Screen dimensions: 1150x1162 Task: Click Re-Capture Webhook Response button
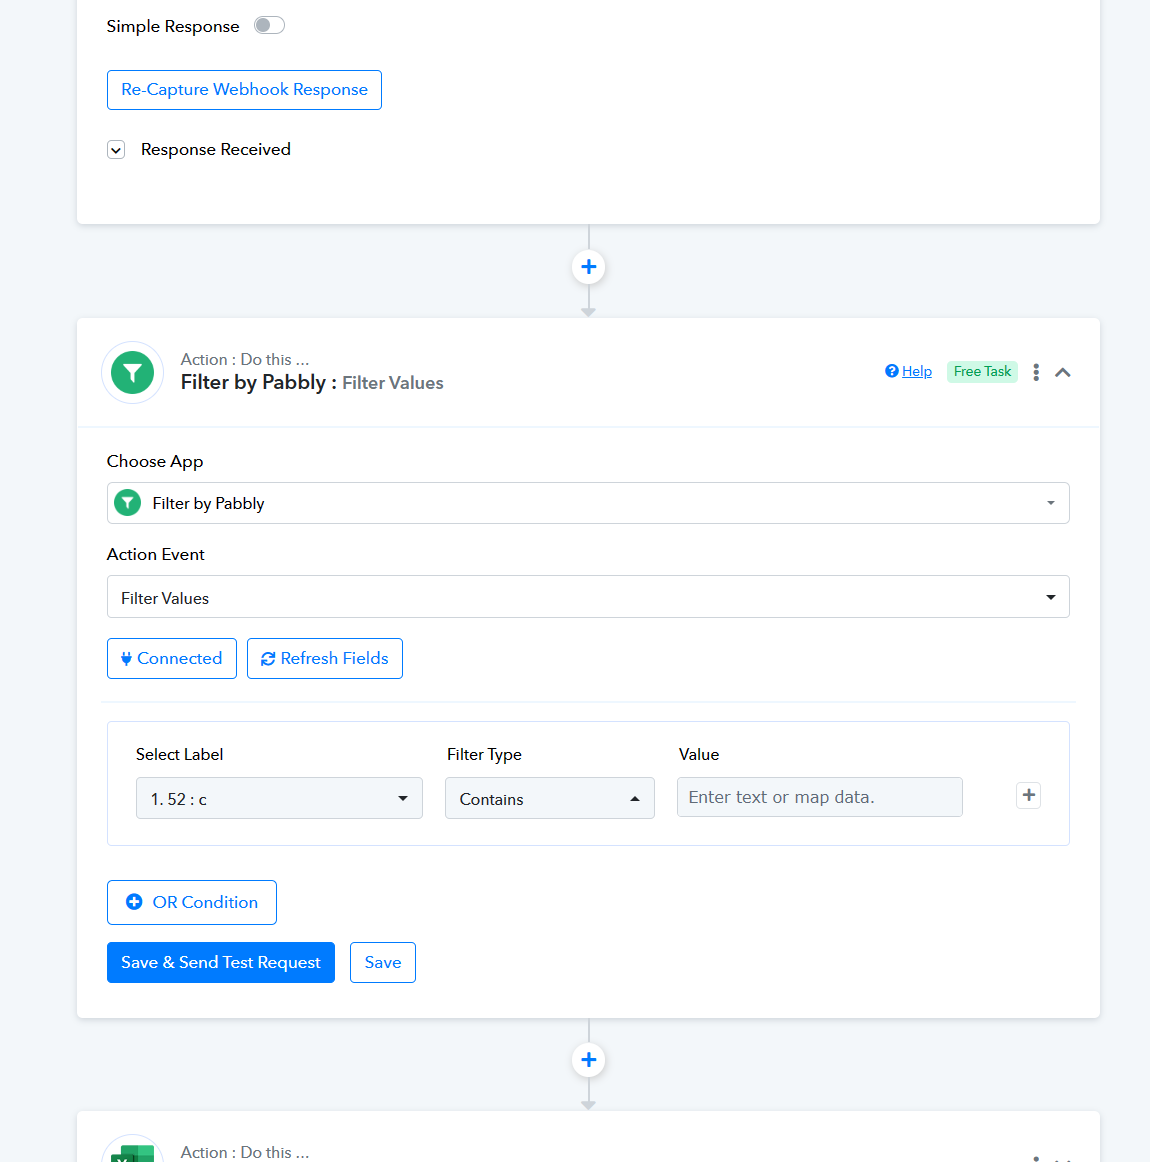[244, 90]
